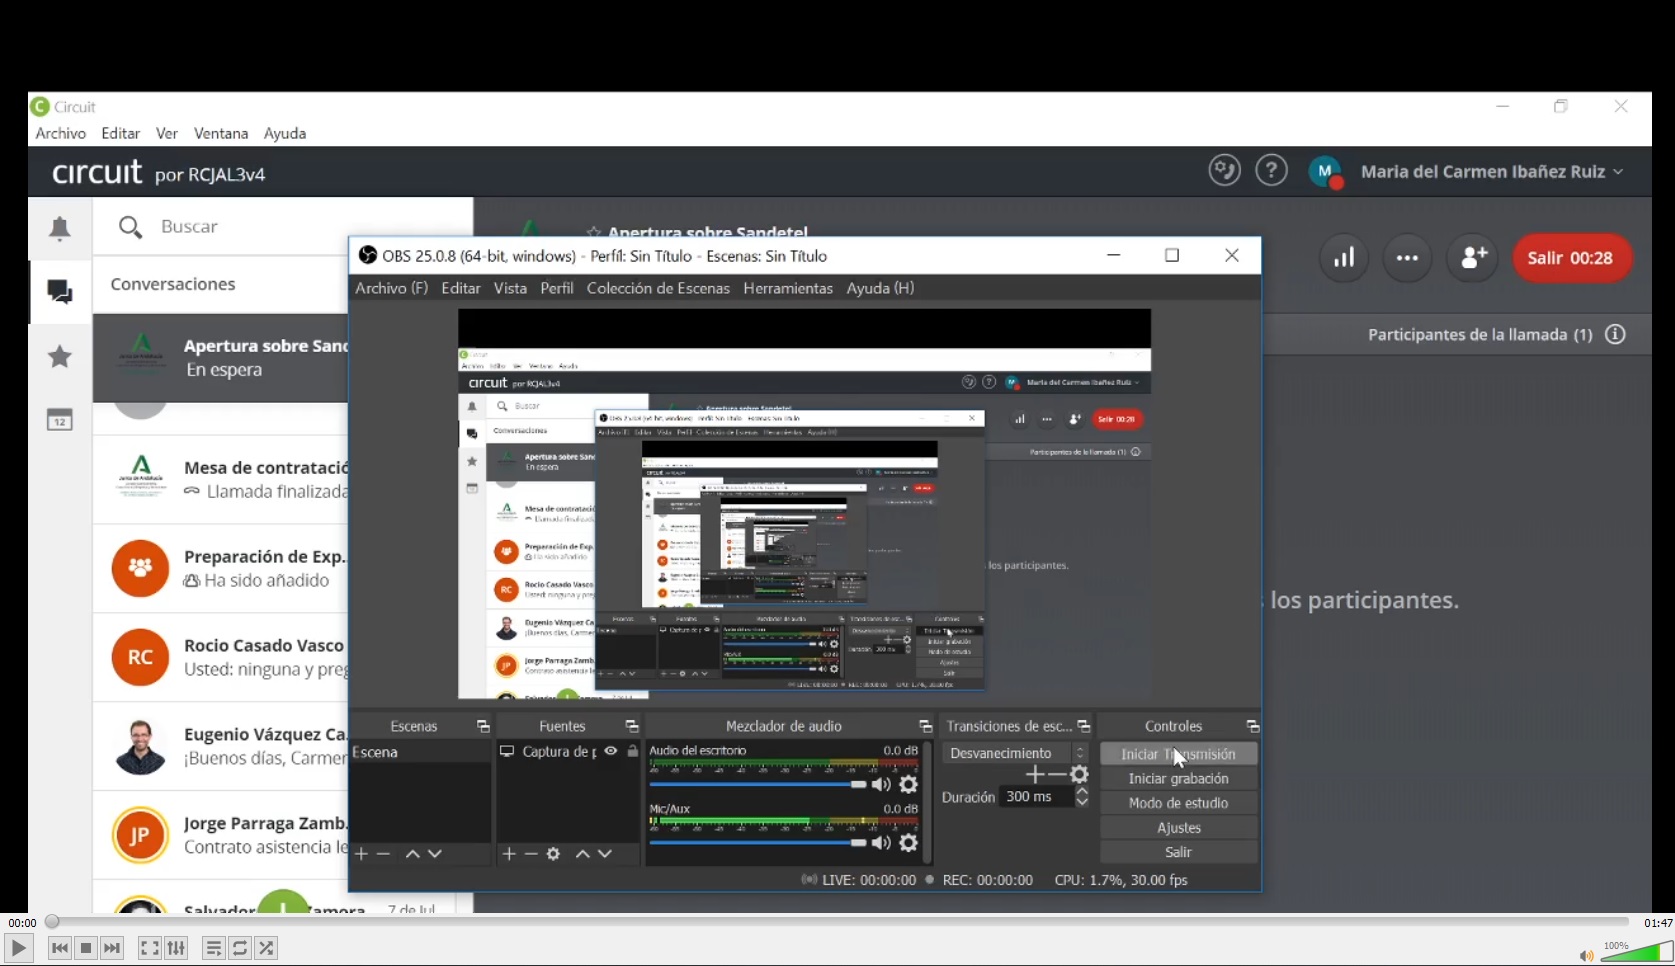The width and height of the screenshot is (1675, 966).
Task: Open extended settings equalizer icon
Action: coord(176,948)
